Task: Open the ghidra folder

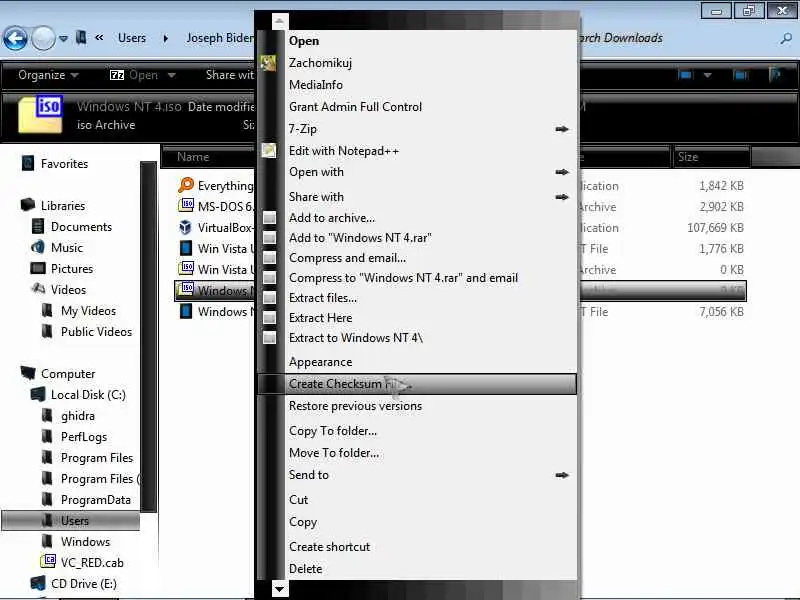Action: [x=78, y=415]
